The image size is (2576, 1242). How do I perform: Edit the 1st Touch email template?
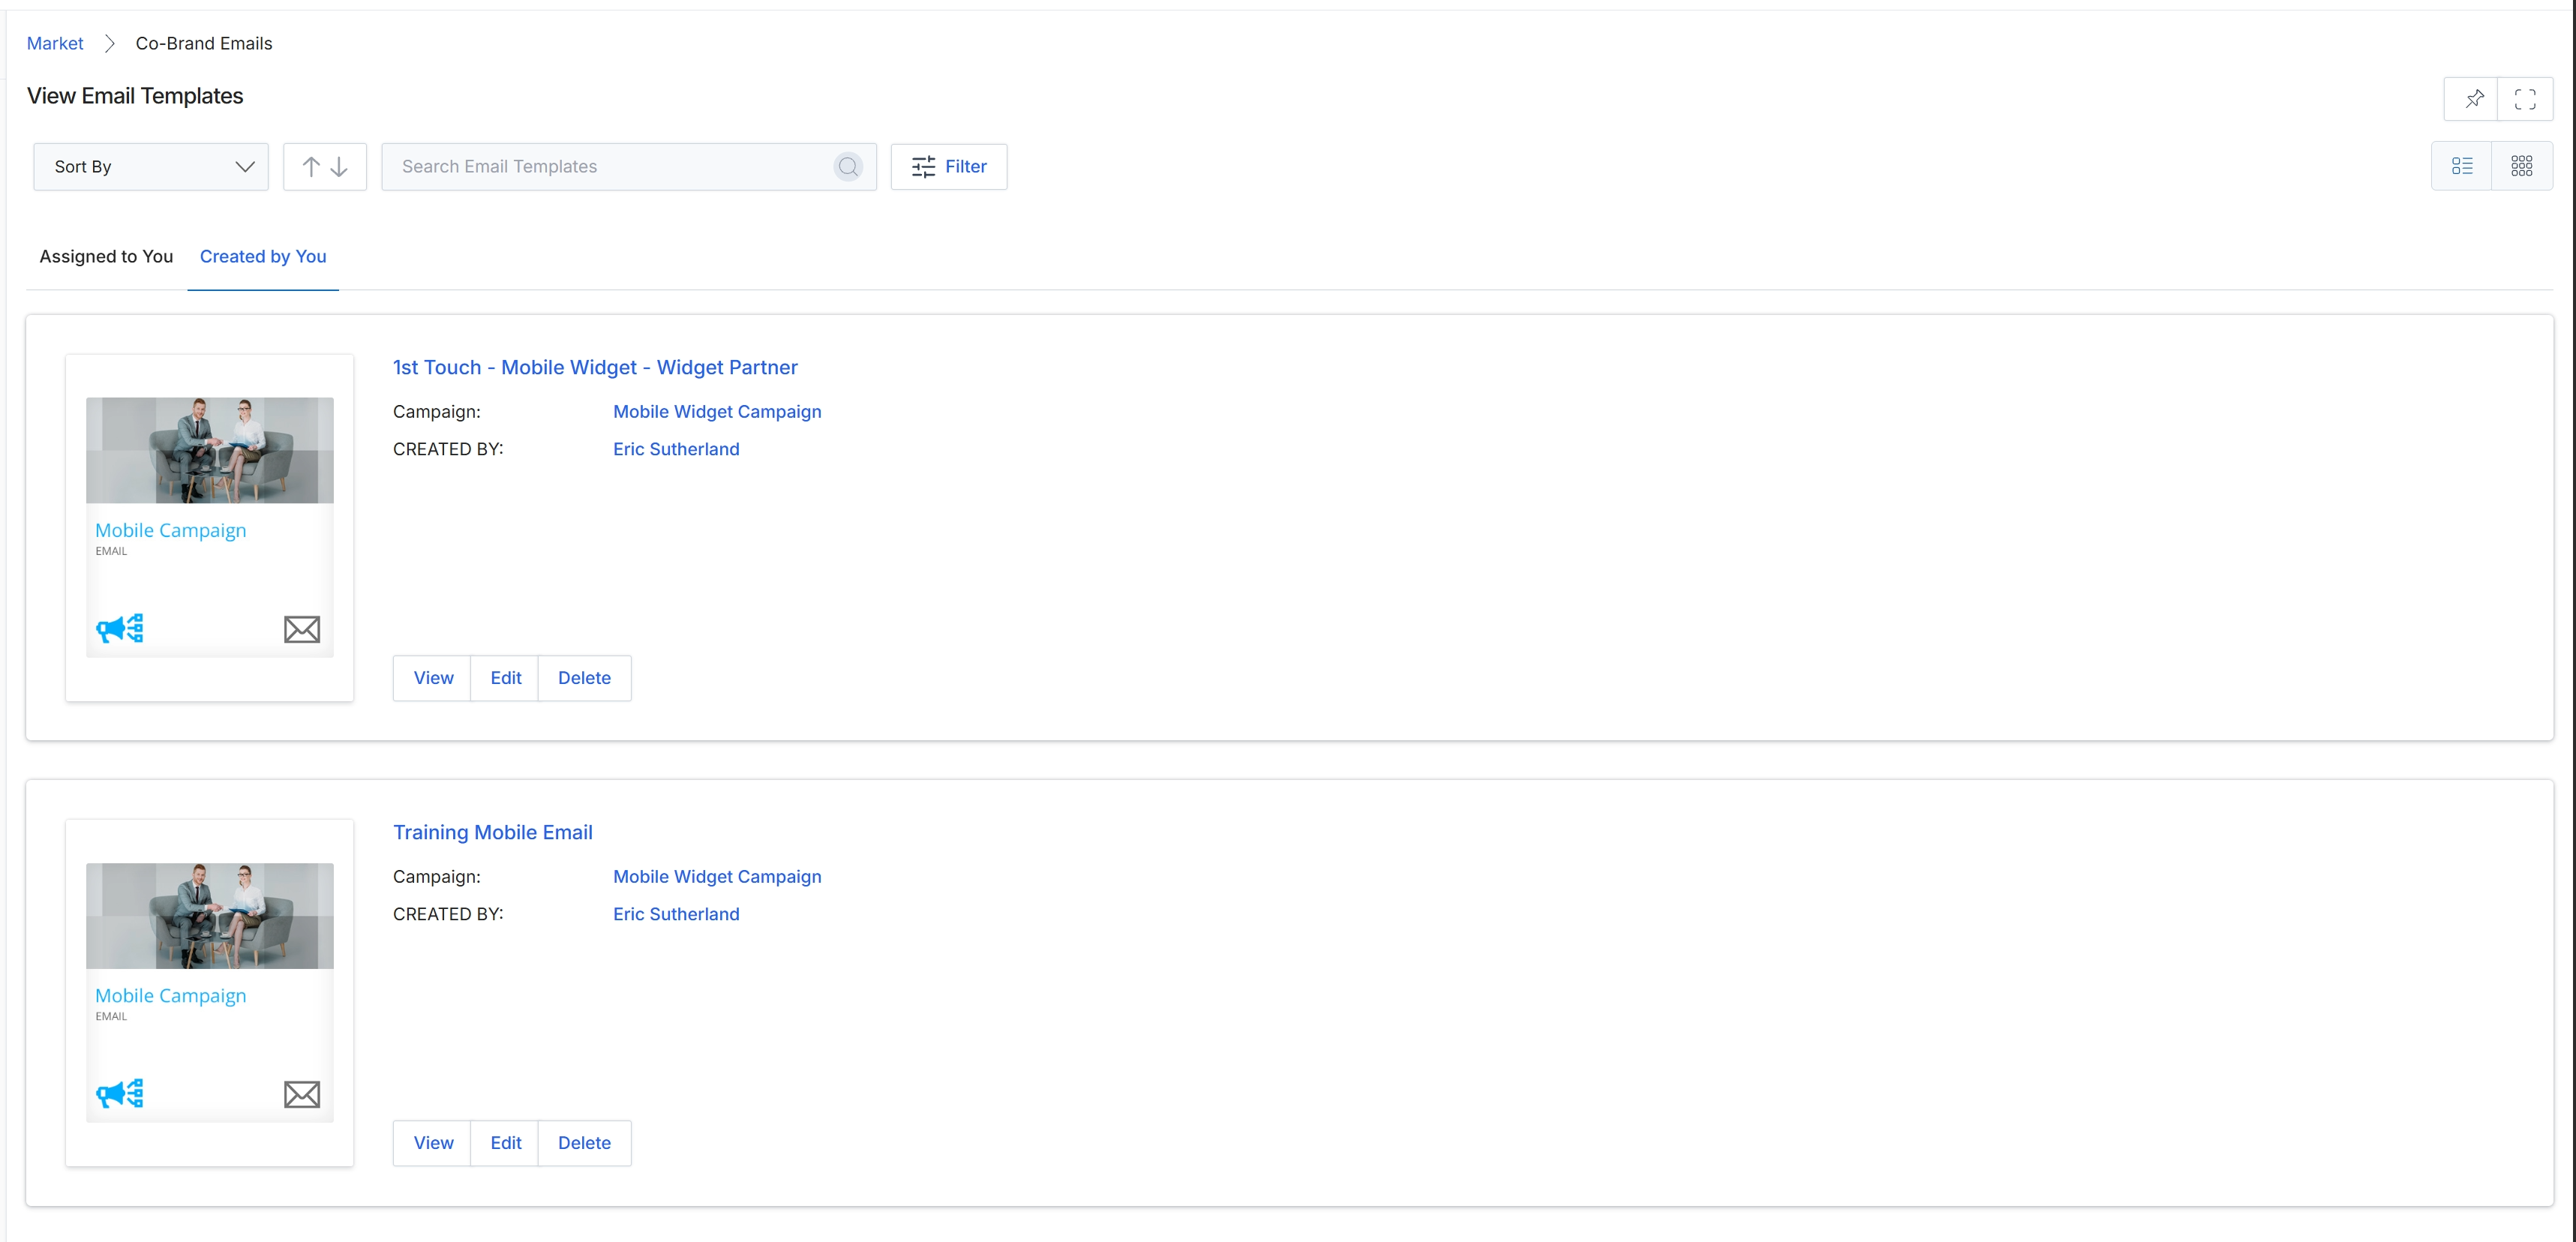click(505, 678)
